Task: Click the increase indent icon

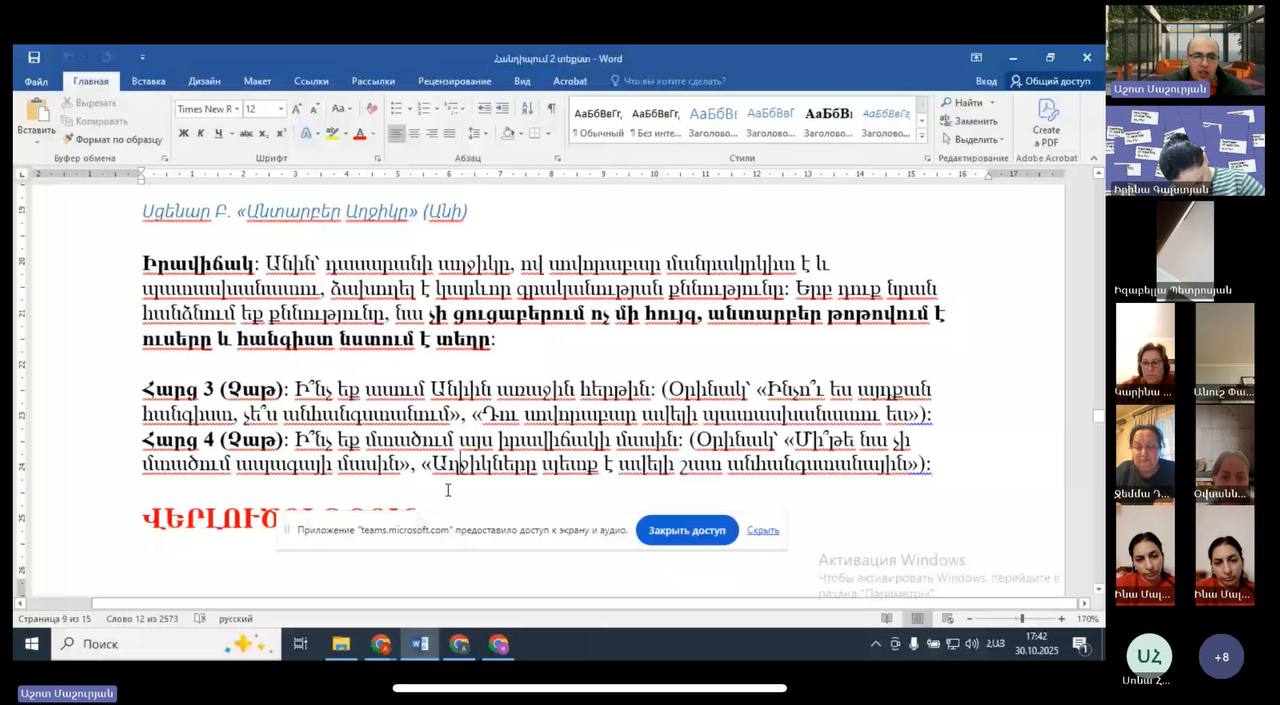Action: [502, 108]
